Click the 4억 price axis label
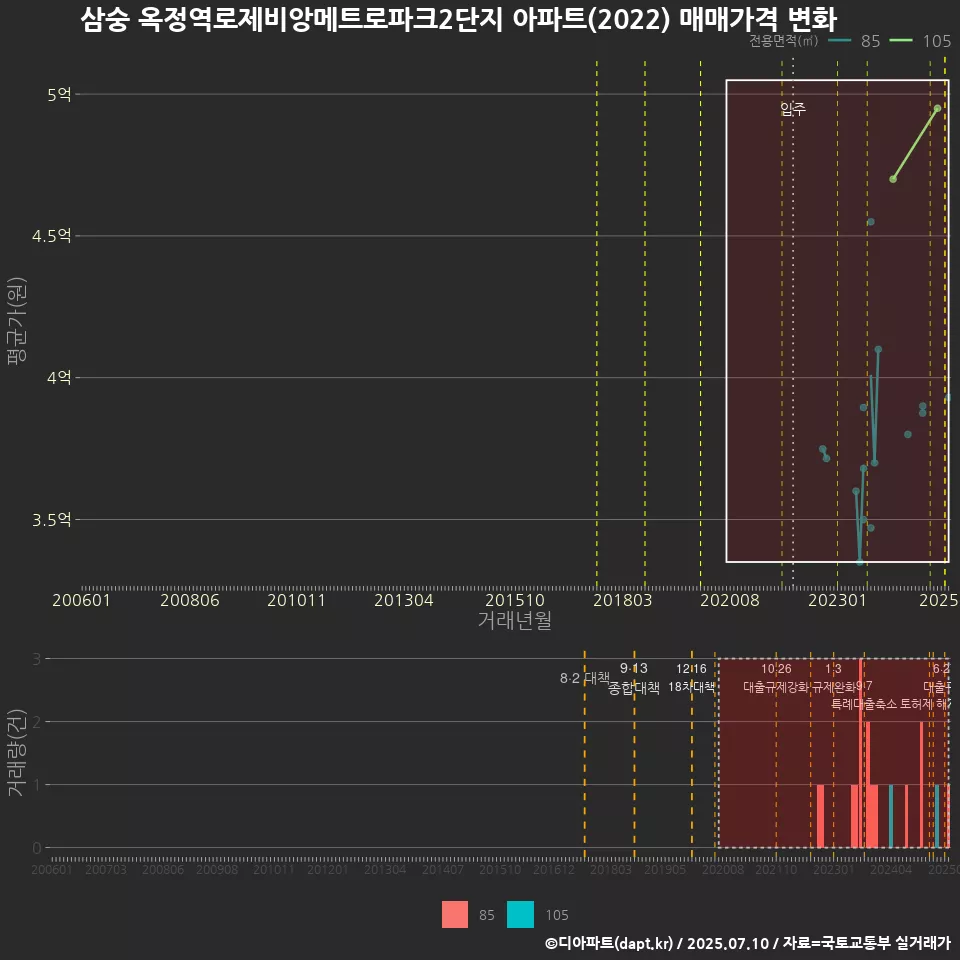 [x=59, y=378]
